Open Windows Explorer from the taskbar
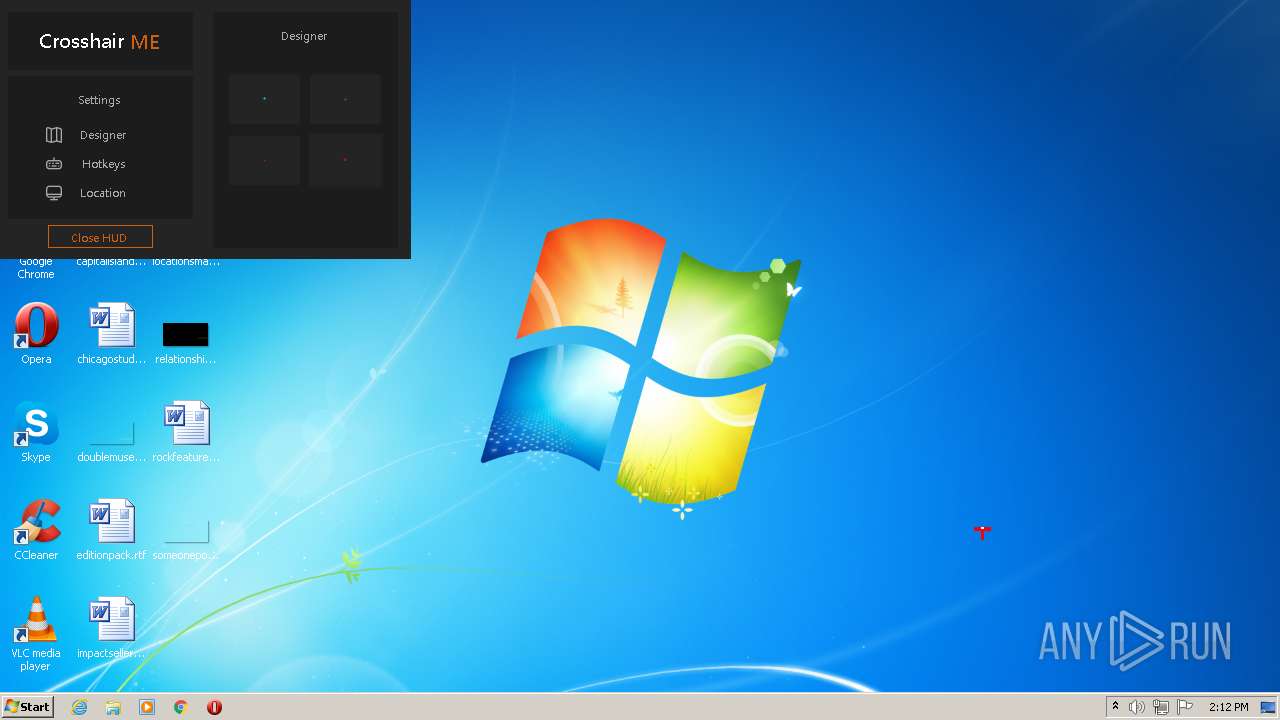 click(x=113, y=707)
